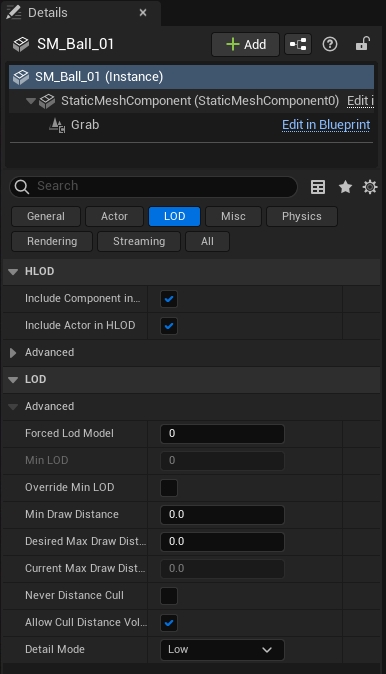The width and height of the screenshot is (386, 674).
Task: Open the help question mark icon
Action: click(330, 44)
